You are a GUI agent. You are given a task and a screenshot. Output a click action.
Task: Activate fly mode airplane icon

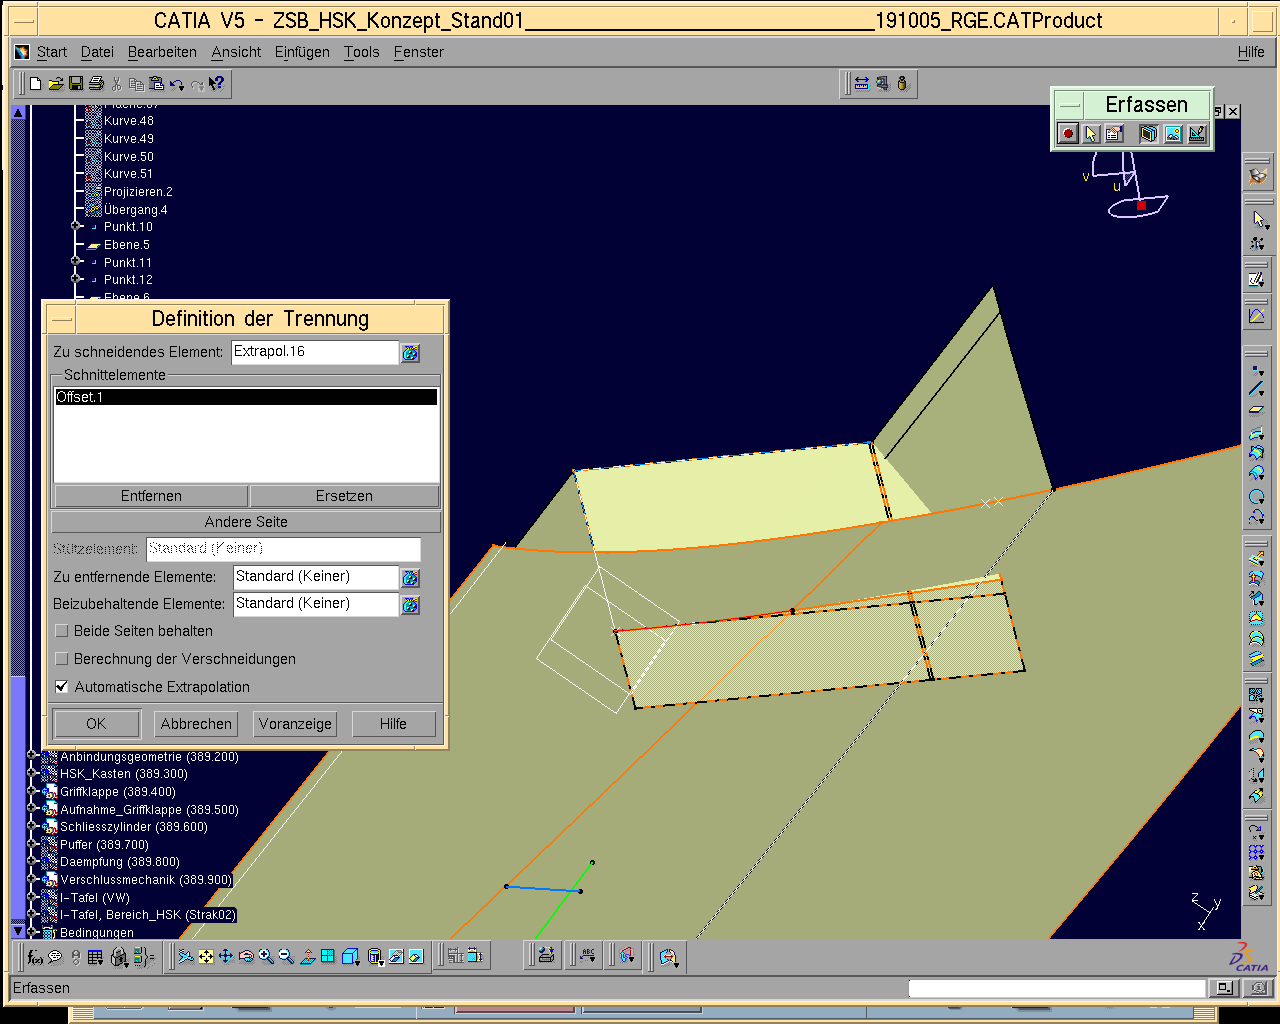186,957
